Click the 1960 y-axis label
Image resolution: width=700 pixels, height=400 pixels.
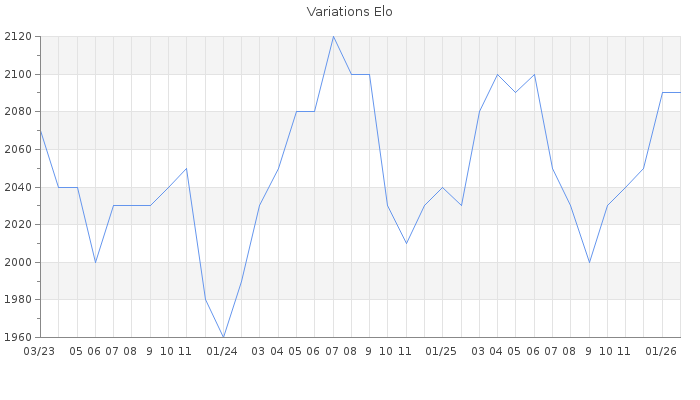click(x=17, y=337)
